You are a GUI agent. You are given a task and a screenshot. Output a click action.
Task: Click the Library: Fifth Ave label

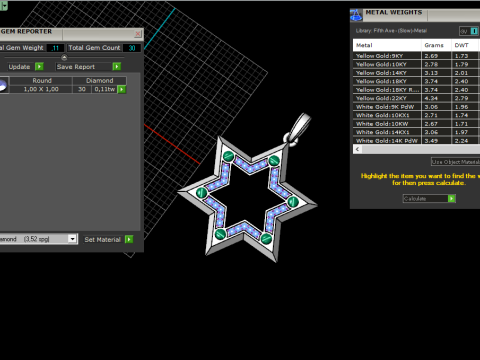coord(391,31)
